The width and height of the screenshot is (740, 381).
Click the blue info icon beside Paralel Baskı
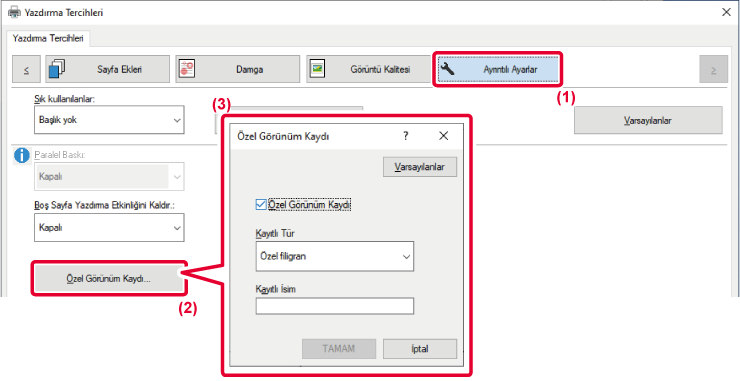coord(22,155)
